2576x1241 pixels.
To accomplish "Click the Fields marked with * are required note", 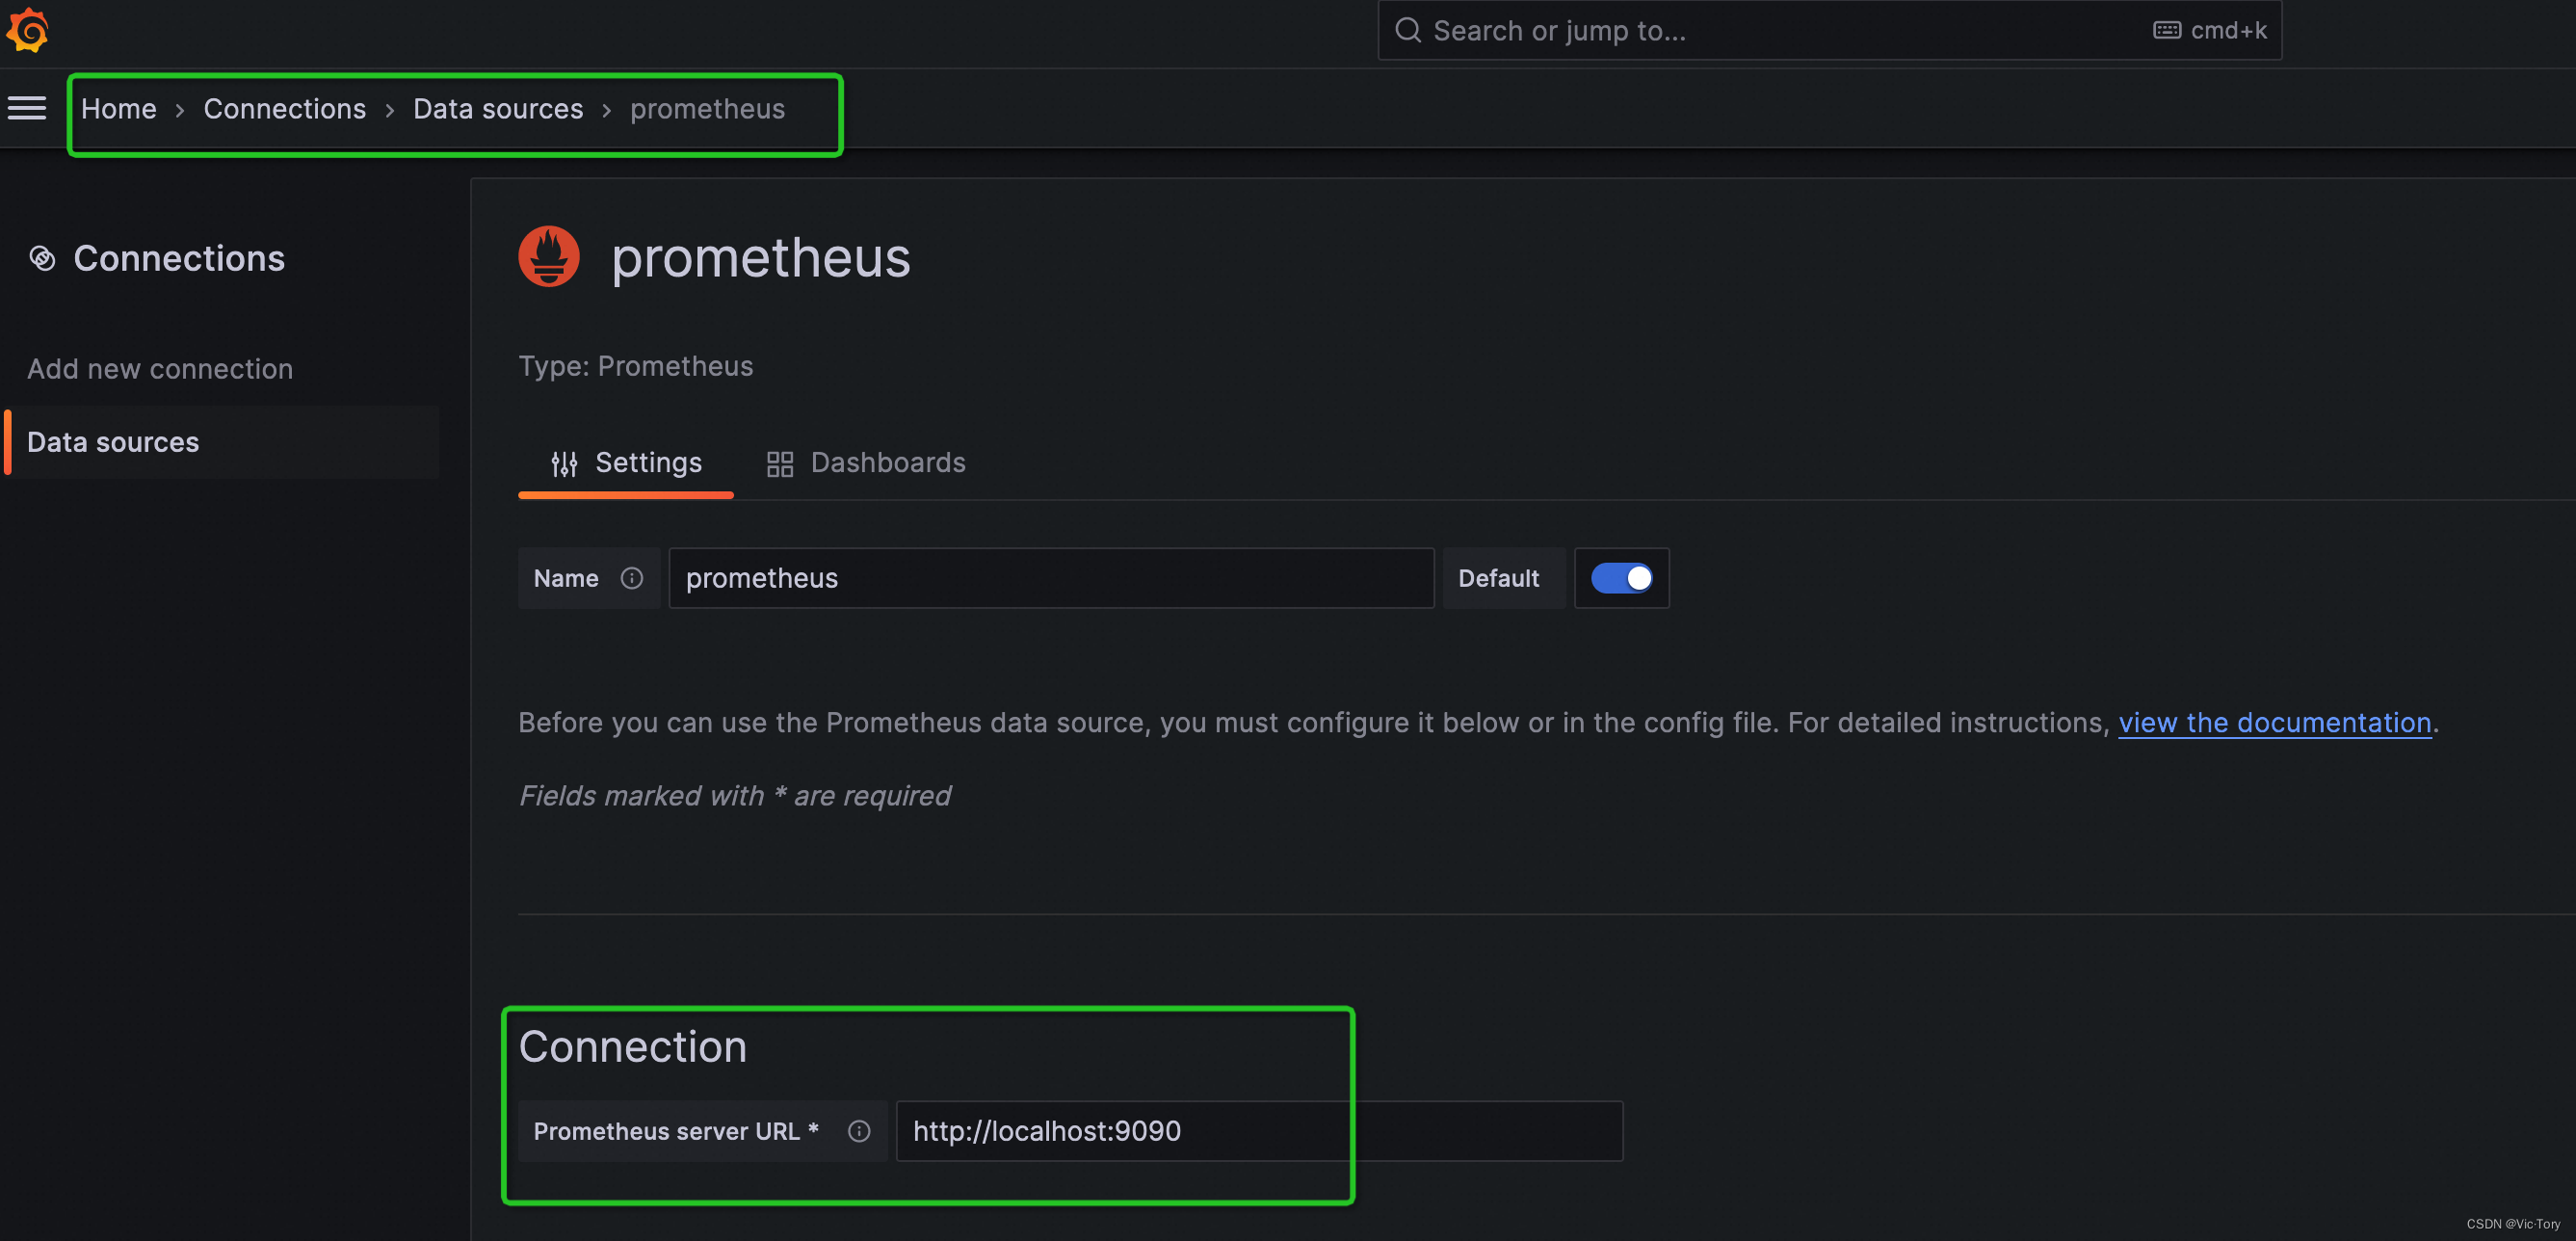I will tap(734, 796).
